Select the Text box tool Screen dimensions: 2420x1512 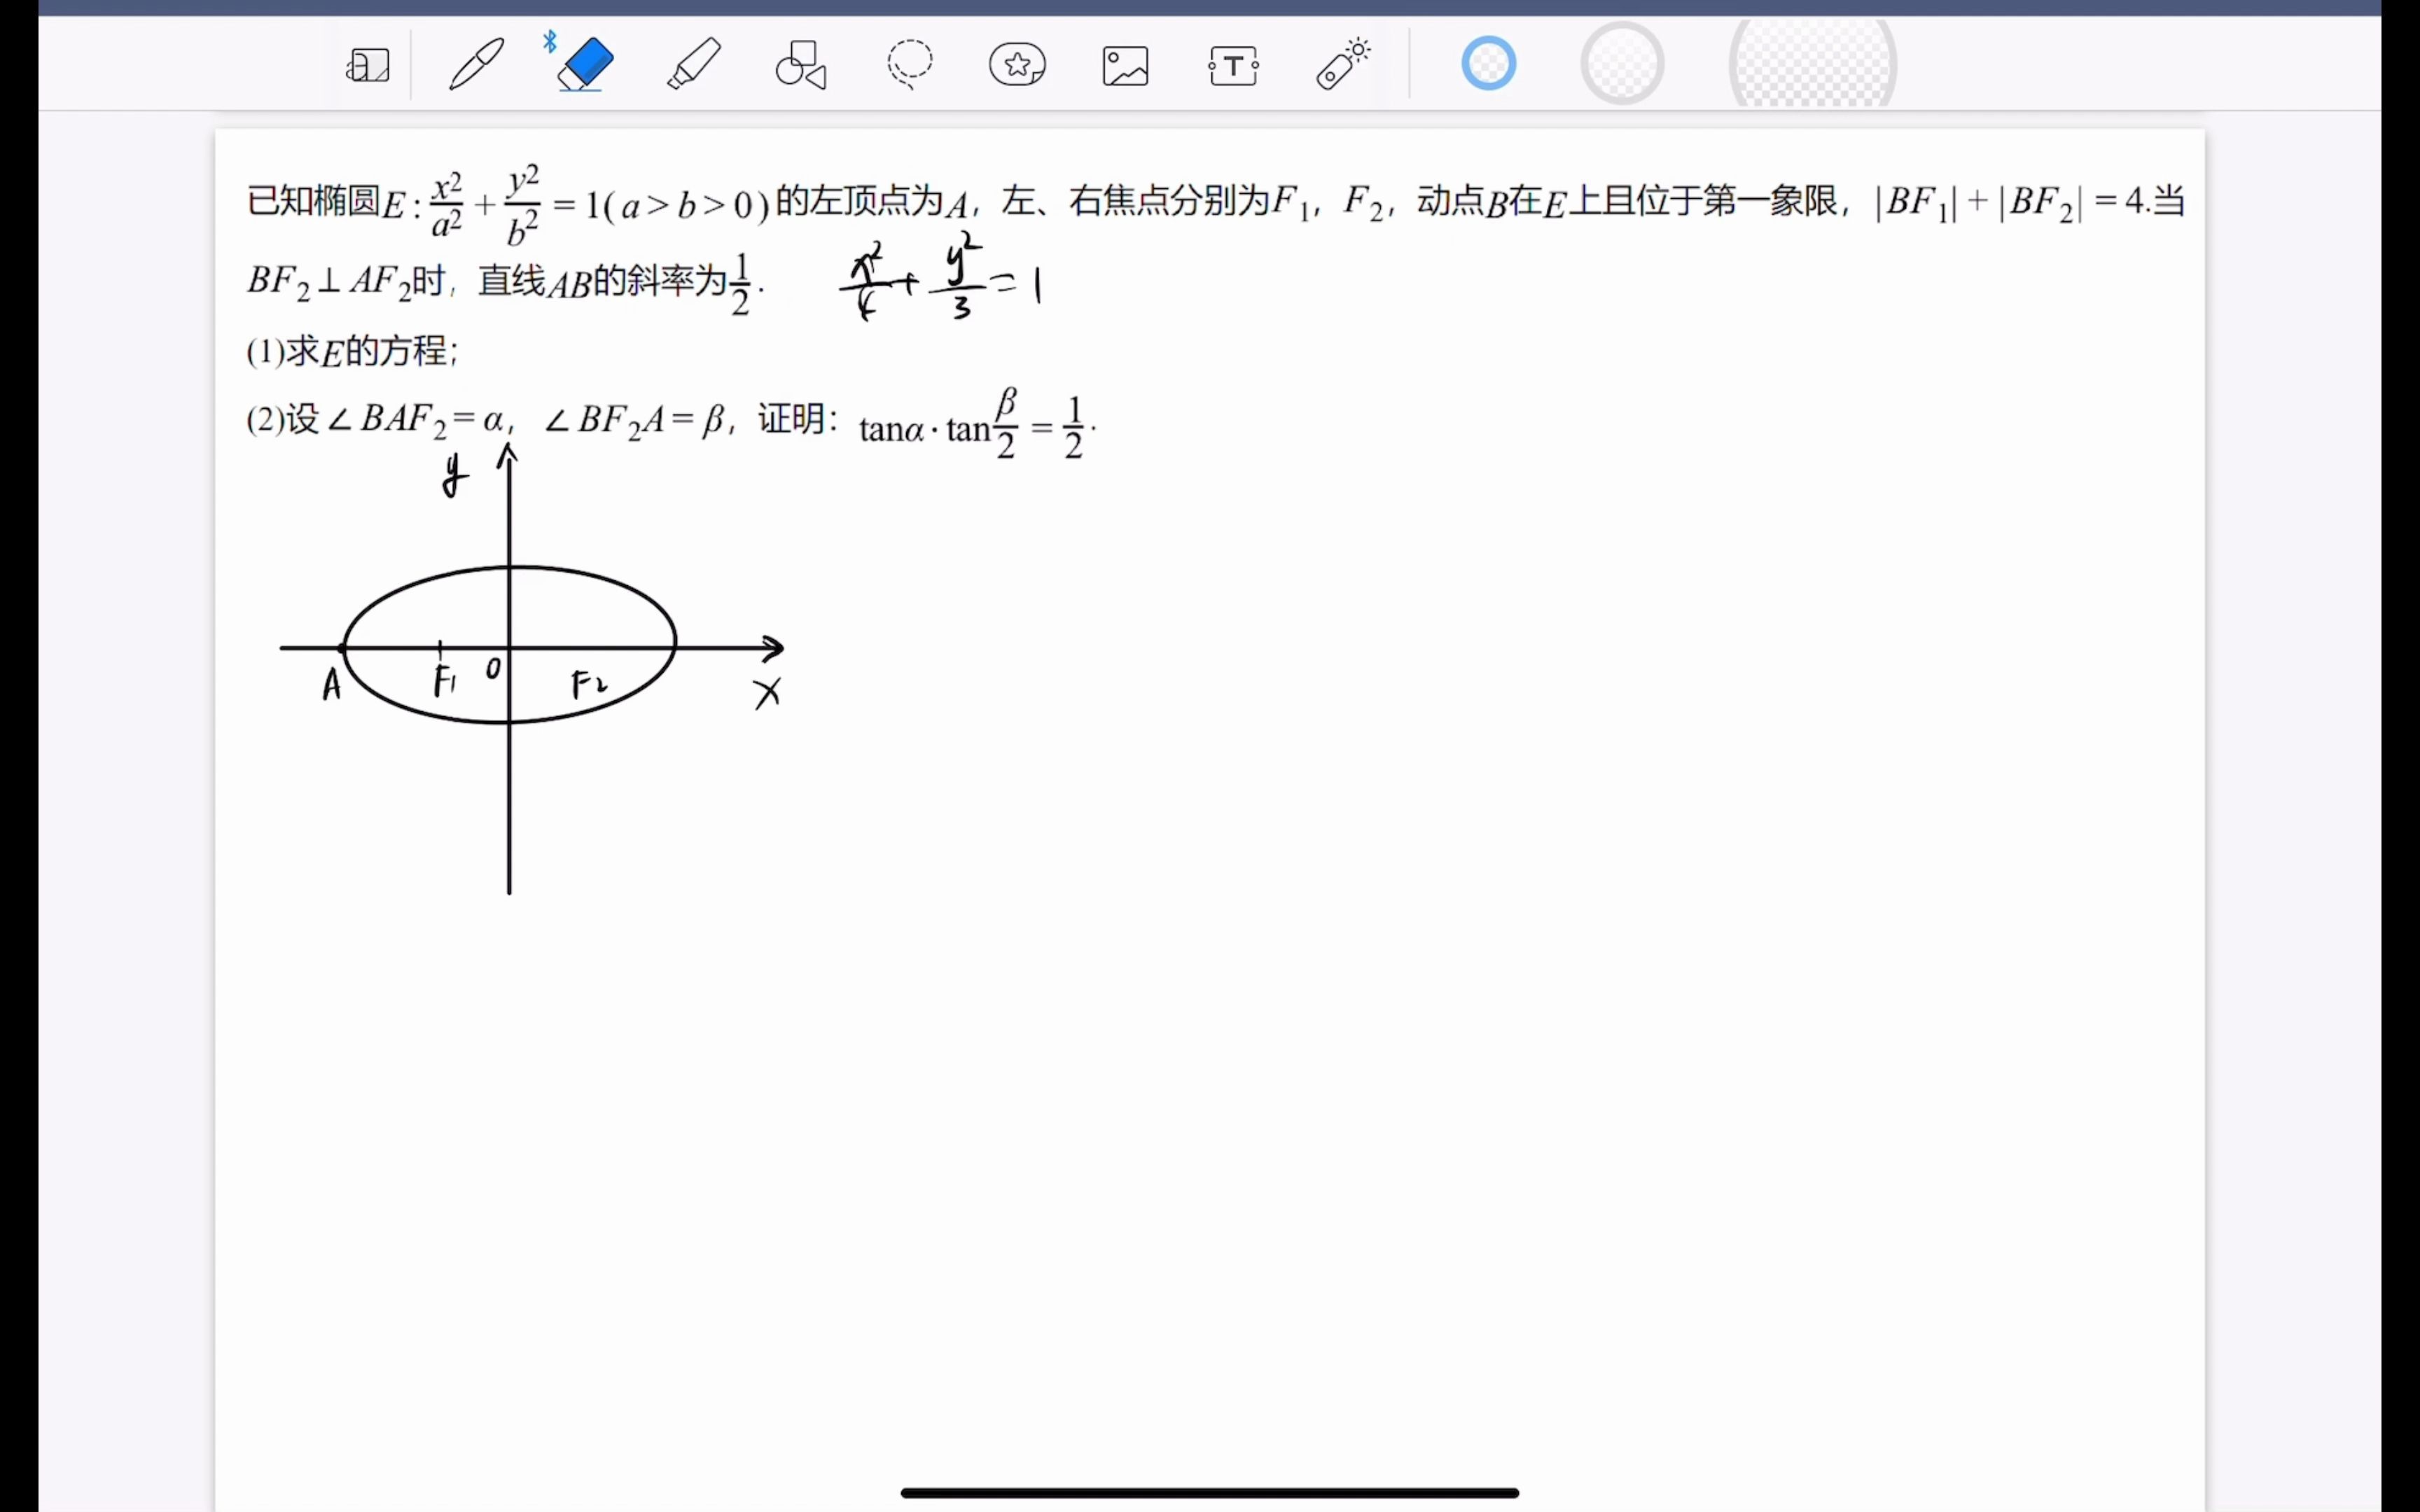(x=1233, y=65)
